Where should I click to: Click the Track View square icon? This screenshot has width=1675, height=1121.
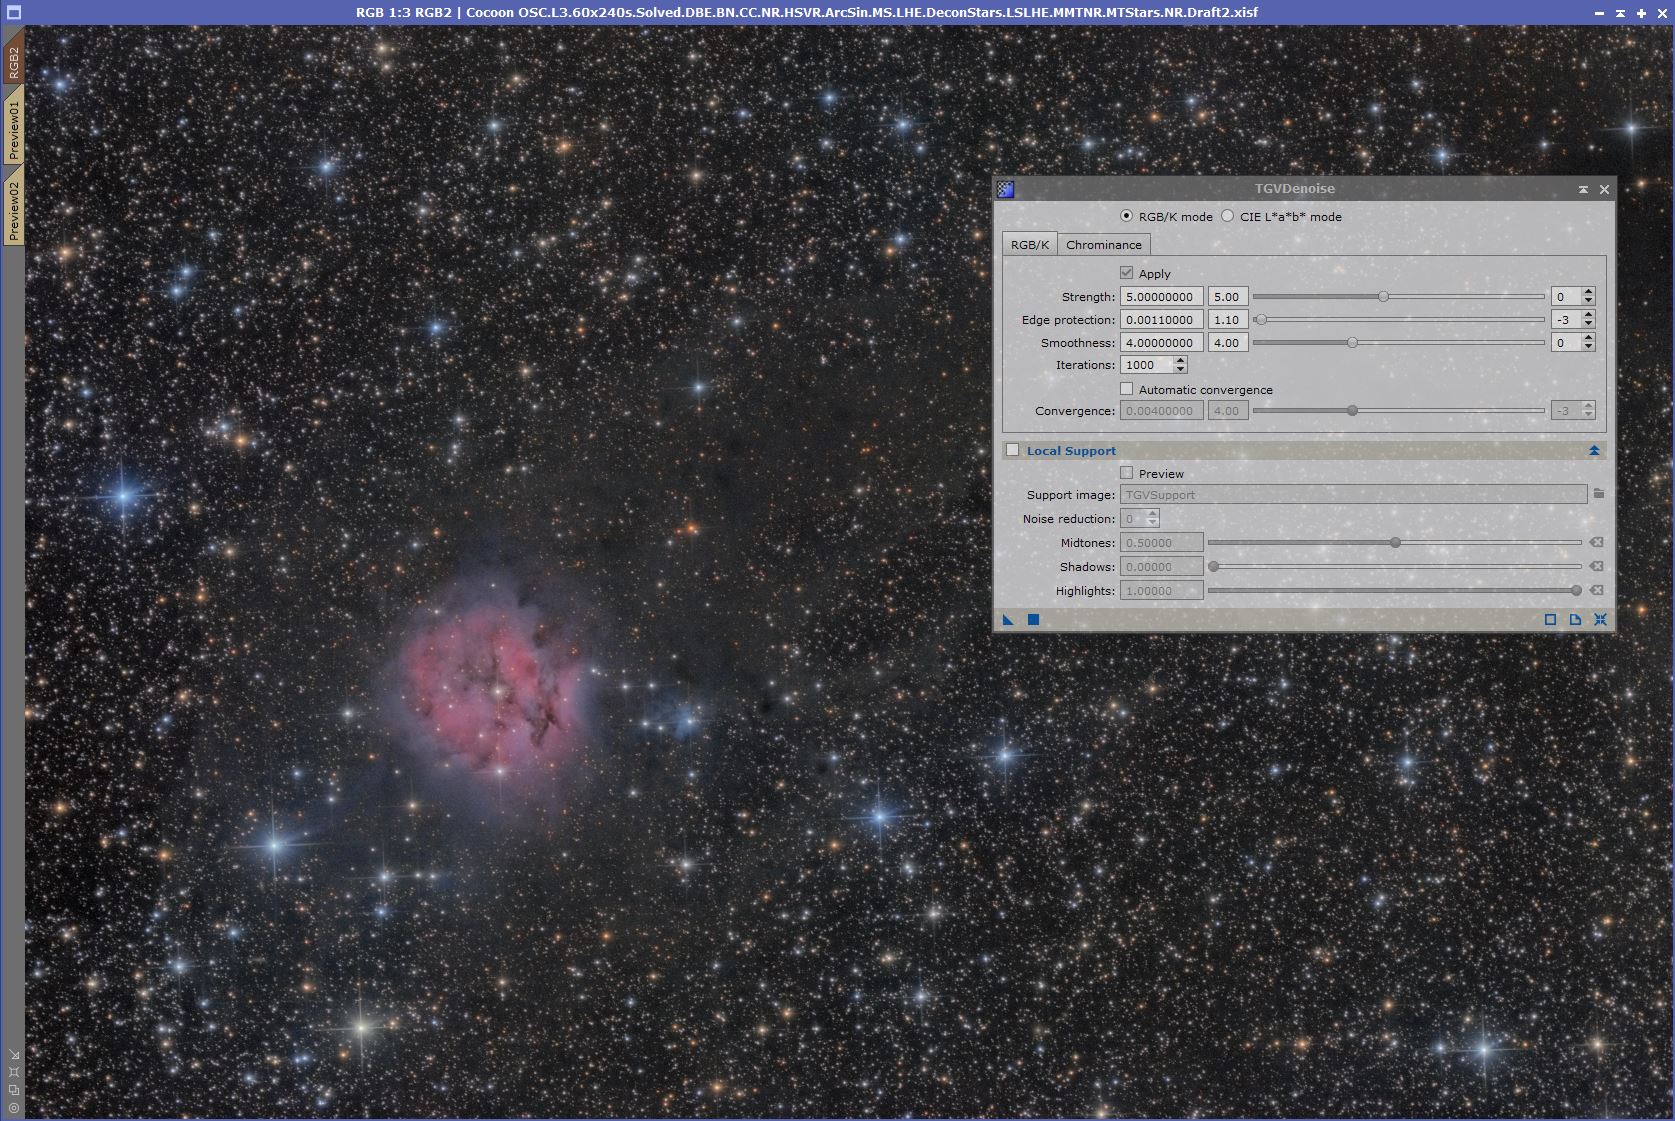click(1550, 620)
